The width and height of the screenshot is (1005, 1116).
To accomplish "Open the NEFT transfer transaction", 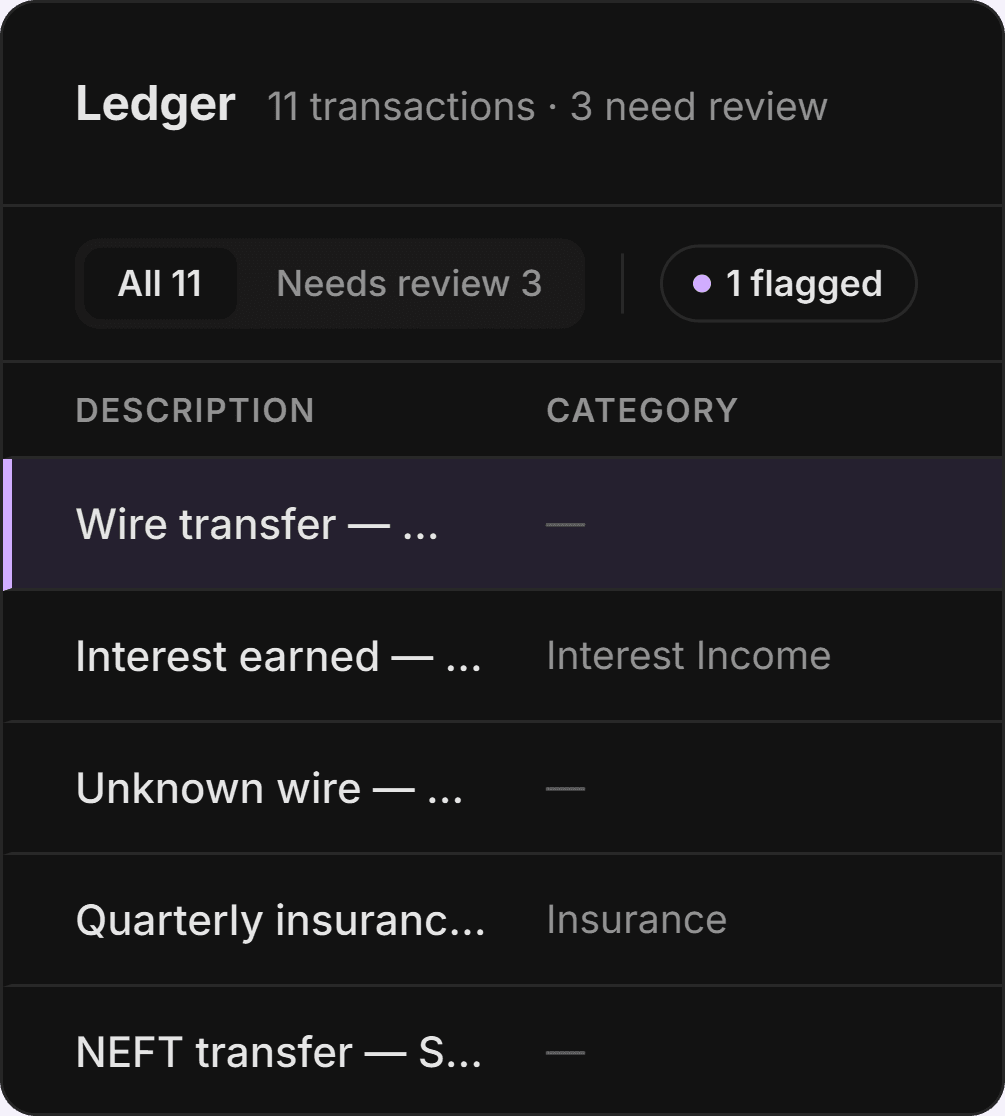I will point(502,1051).
